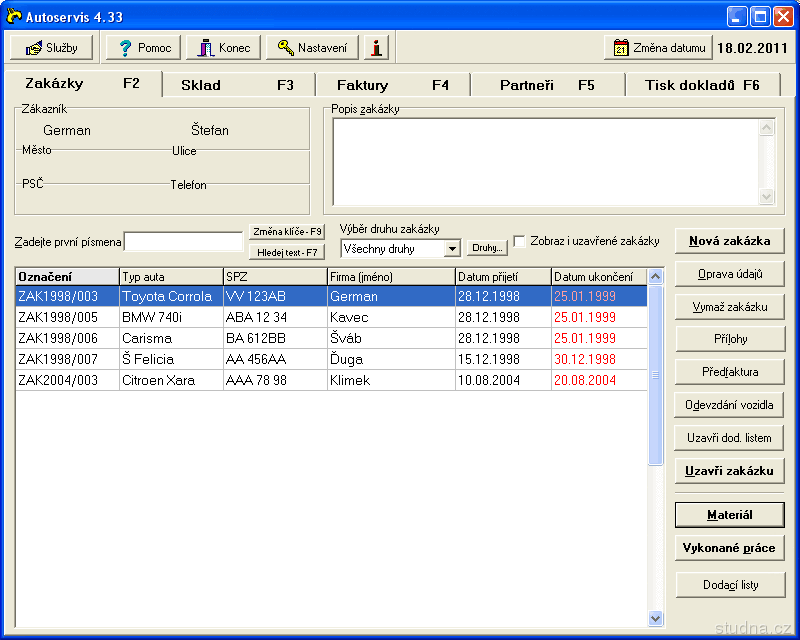Open Nastavení settings with key icon
Viewport: 800px width, 640px height.
(313, 47)
